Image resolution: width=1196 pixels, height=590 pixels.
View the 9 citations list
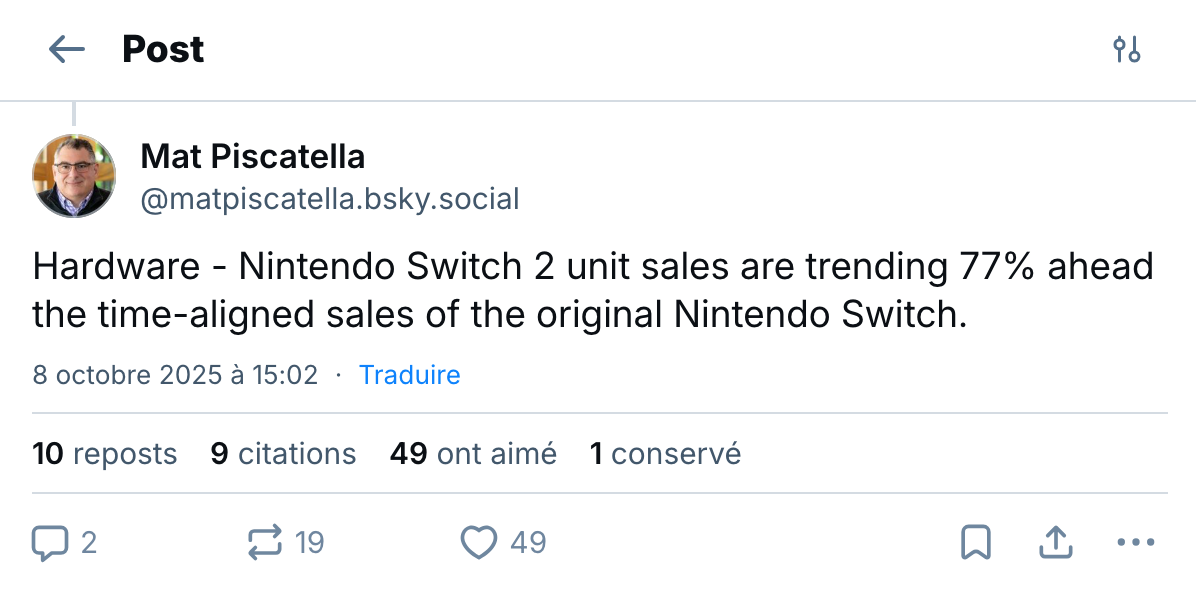click(283, 454)
